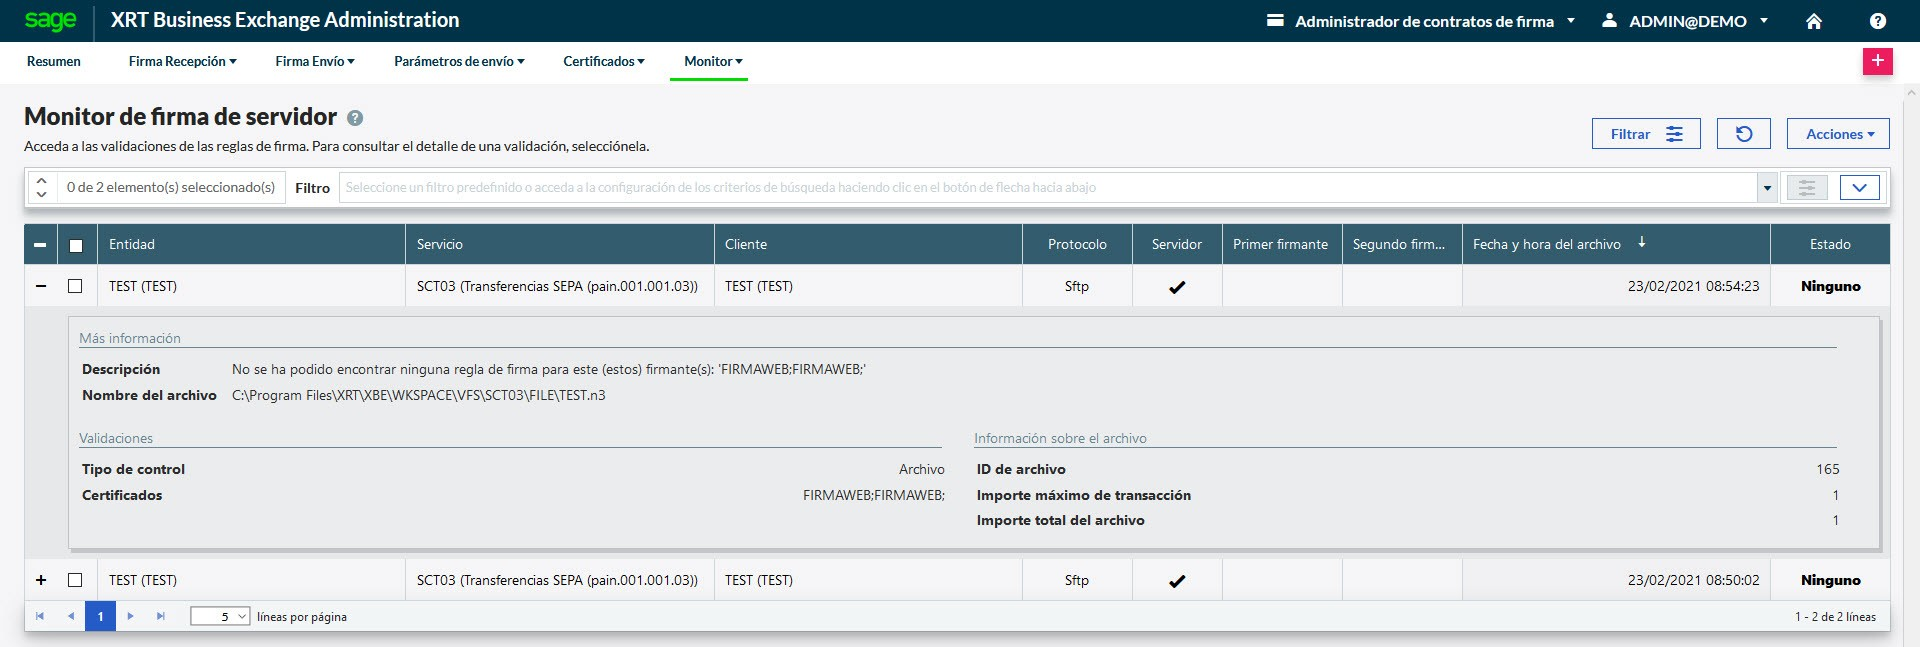Screen dimensions: 1920x647
Task: Open the Resumen page link
Action: click(54, 61)
